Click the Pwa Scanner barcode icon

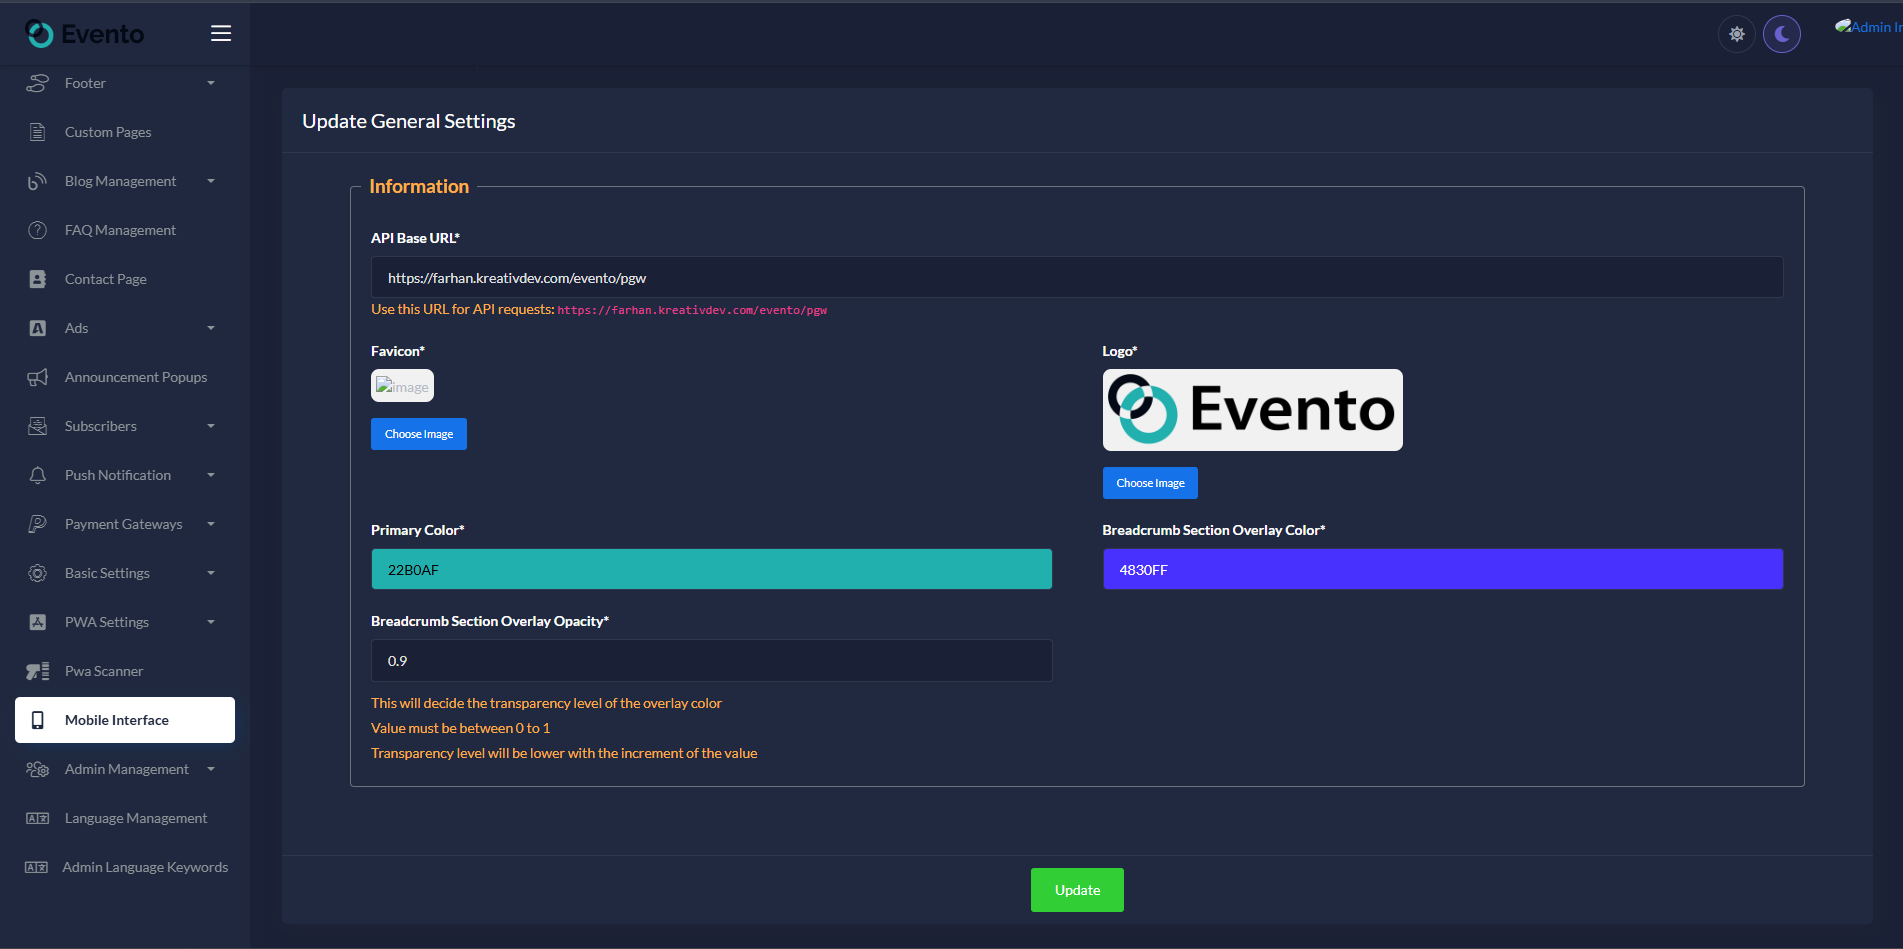coord(38,671)
